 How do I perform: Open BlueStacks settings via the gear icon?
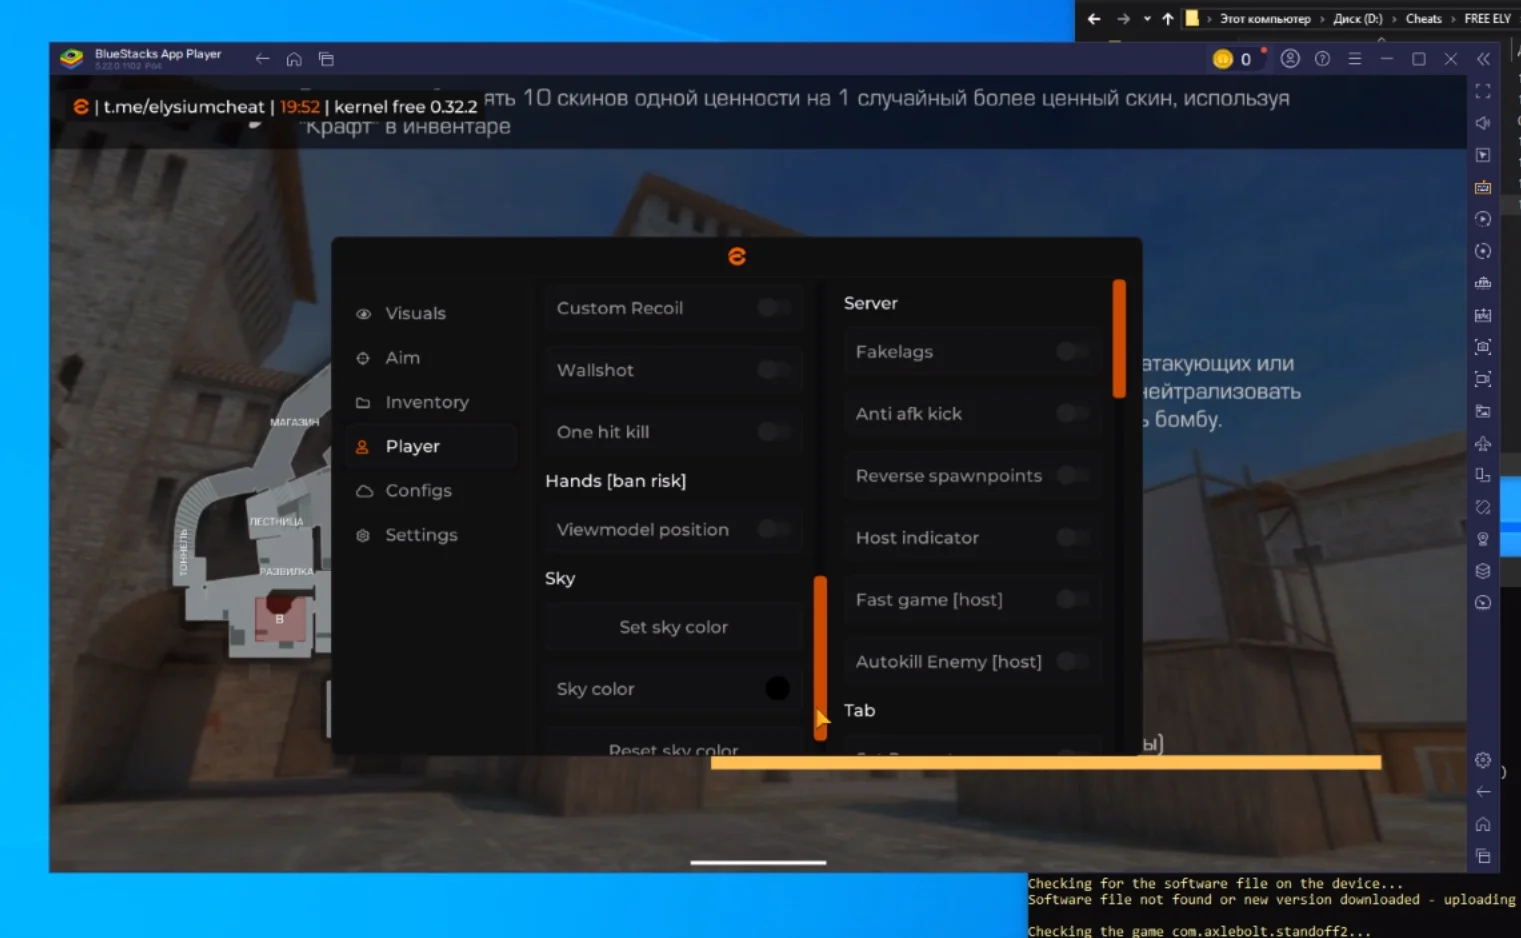click(x=1483, y=759)
